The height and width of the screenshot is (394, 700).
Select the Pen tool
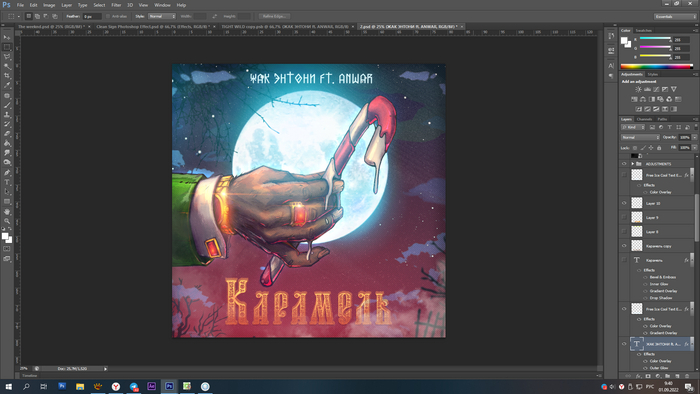[7, 173]
